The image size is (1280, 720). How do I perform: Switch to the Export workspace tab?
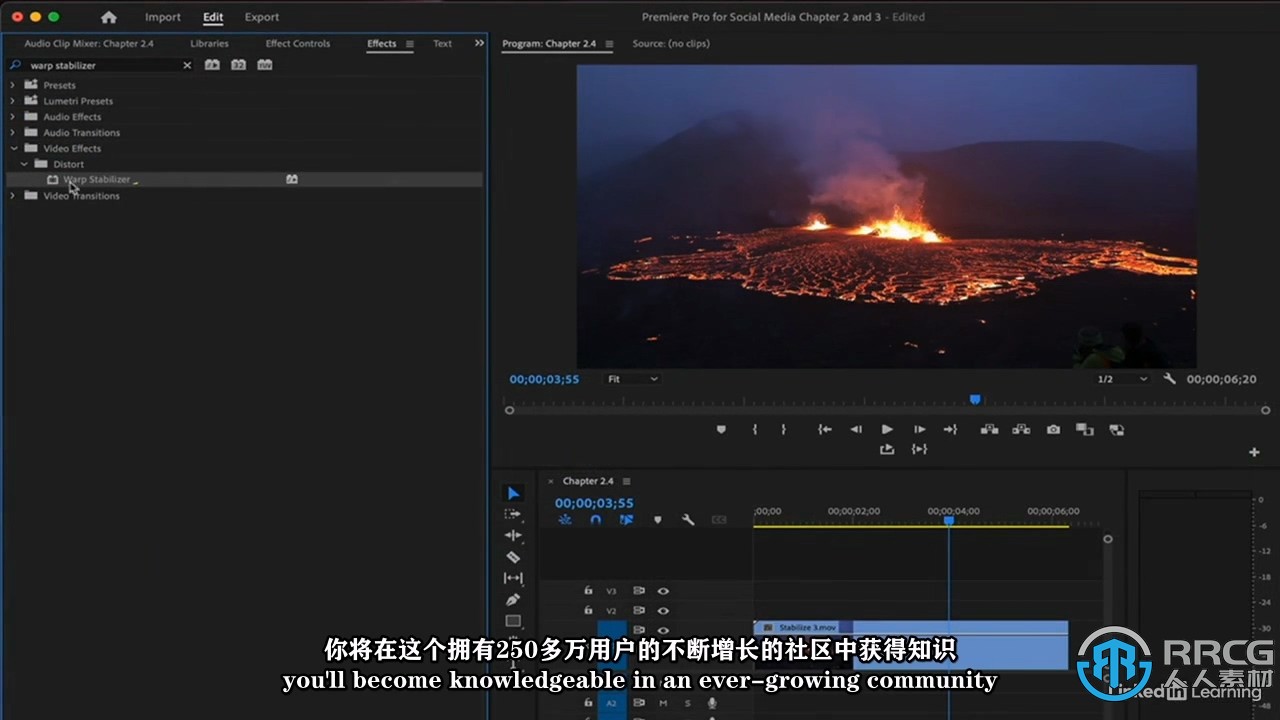[262, 17]
